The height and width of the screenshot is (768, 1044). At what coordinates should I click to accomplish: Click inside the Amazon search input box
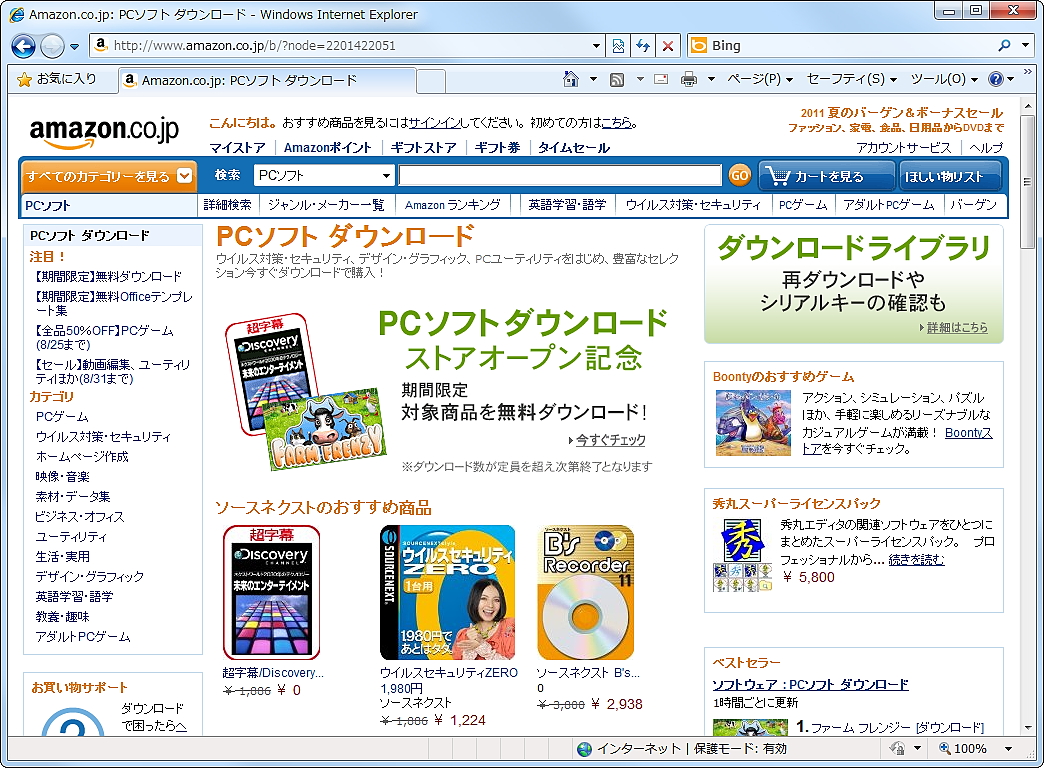[x=560, y=175]
